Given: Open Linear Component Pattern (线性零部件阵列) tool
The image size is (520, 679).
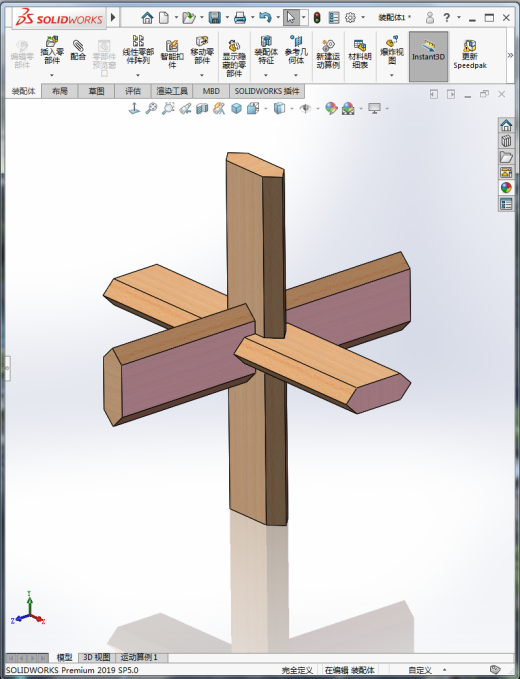Looking at the screenshot, I should pos(138,49).
